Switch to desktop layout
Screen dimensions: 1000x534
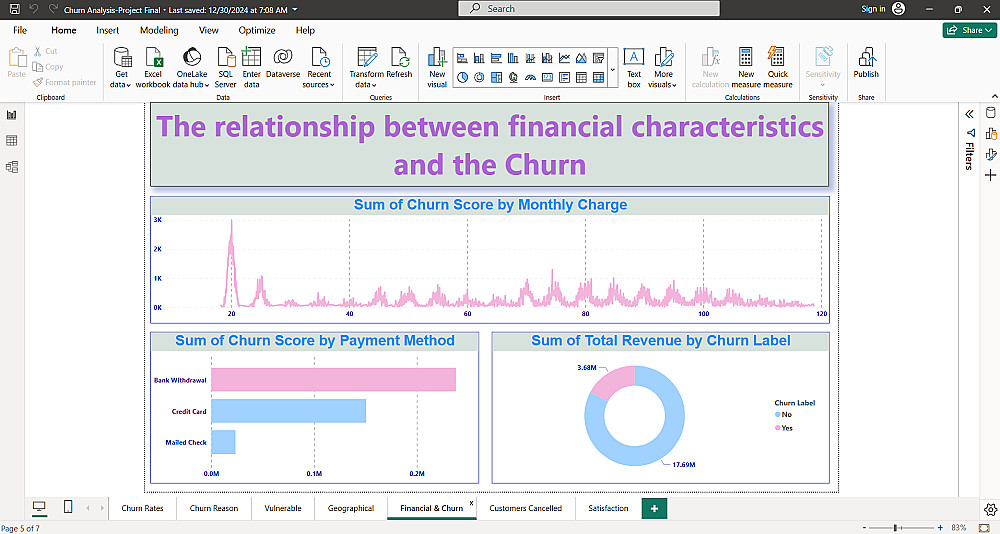click(39, 507)
